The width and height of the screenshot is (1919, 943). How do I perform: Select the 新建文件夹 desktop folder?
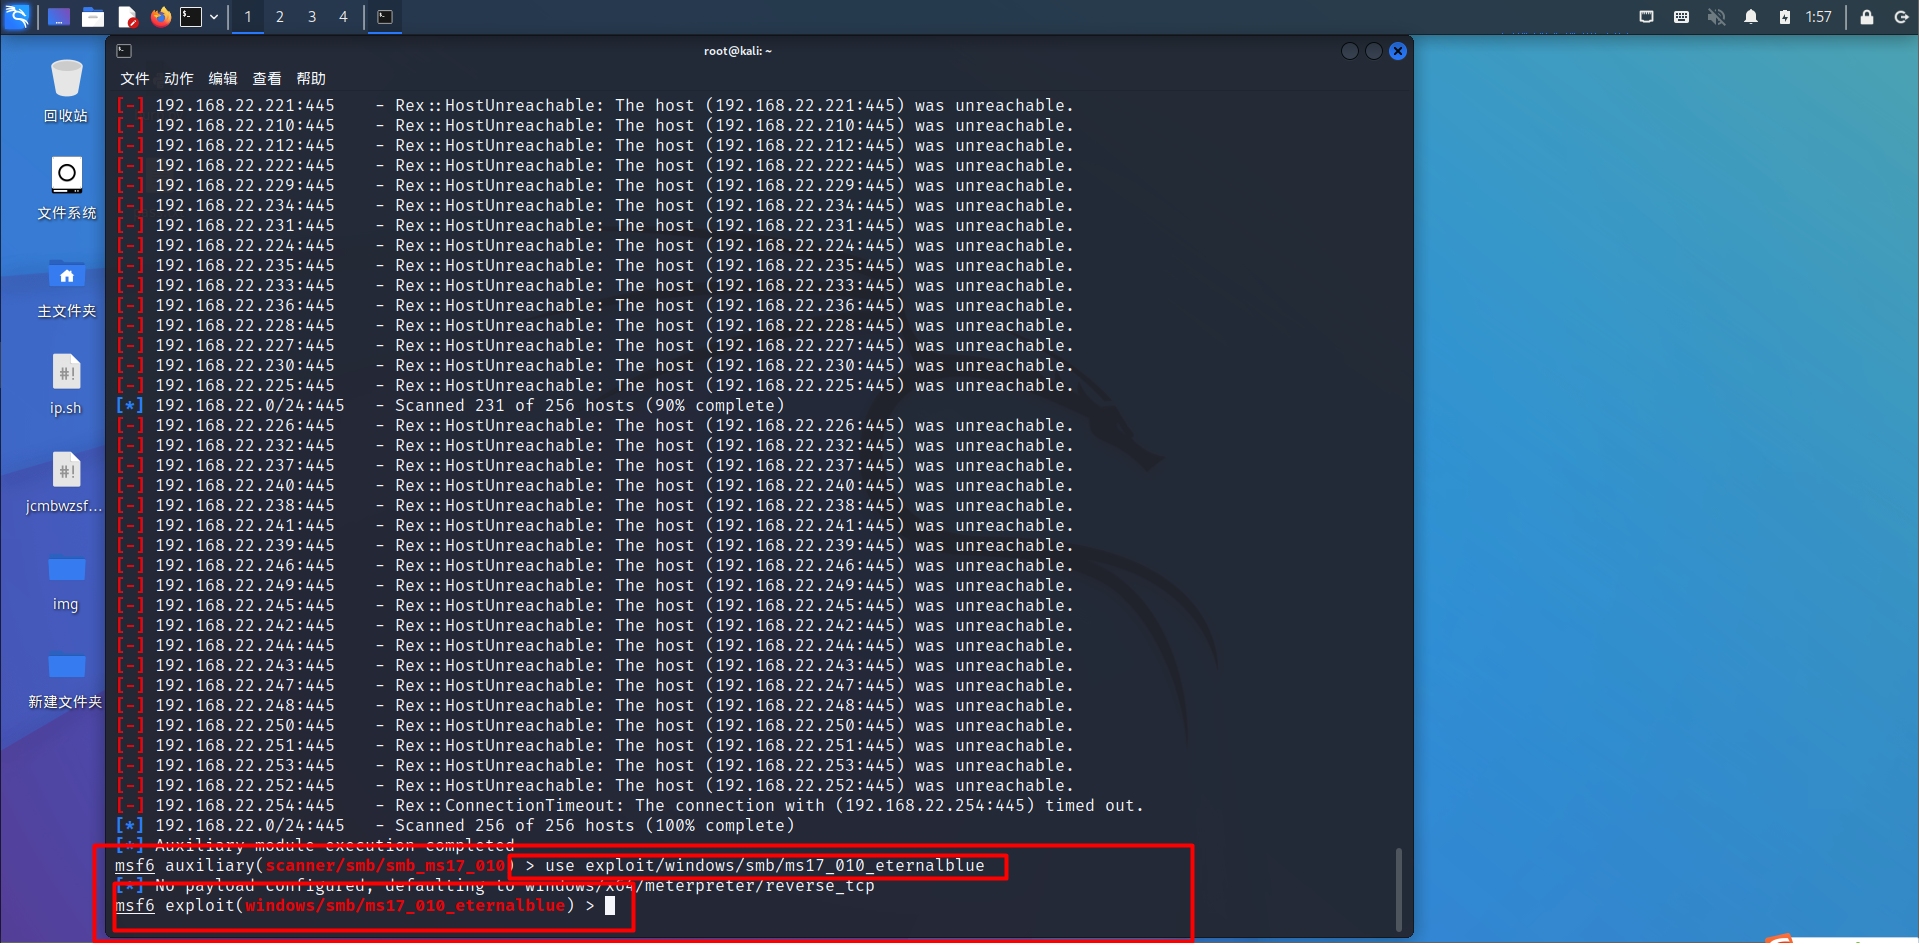click(66, 678)
